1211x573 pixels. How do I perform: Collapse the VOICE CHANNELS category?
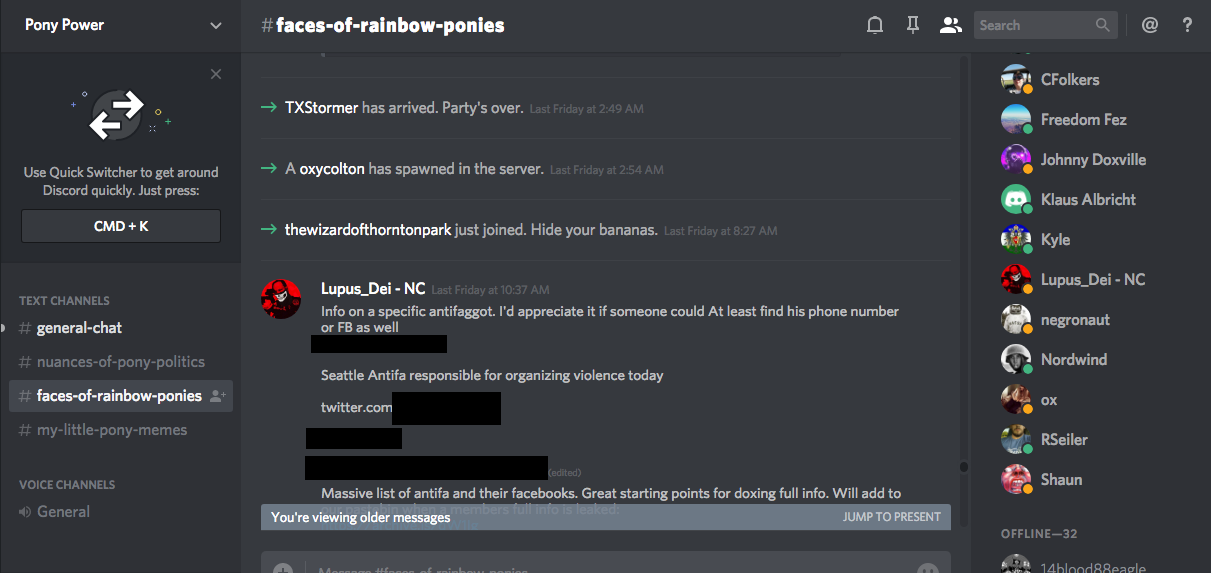pos(67,484)
